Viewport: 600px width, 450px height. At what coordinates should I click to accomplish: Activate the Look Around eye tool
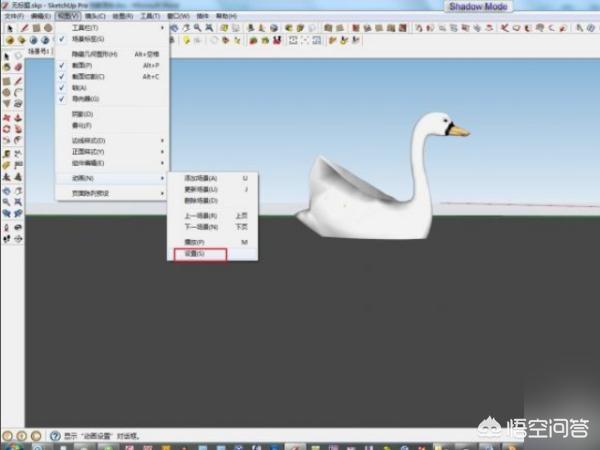(18, 227)
